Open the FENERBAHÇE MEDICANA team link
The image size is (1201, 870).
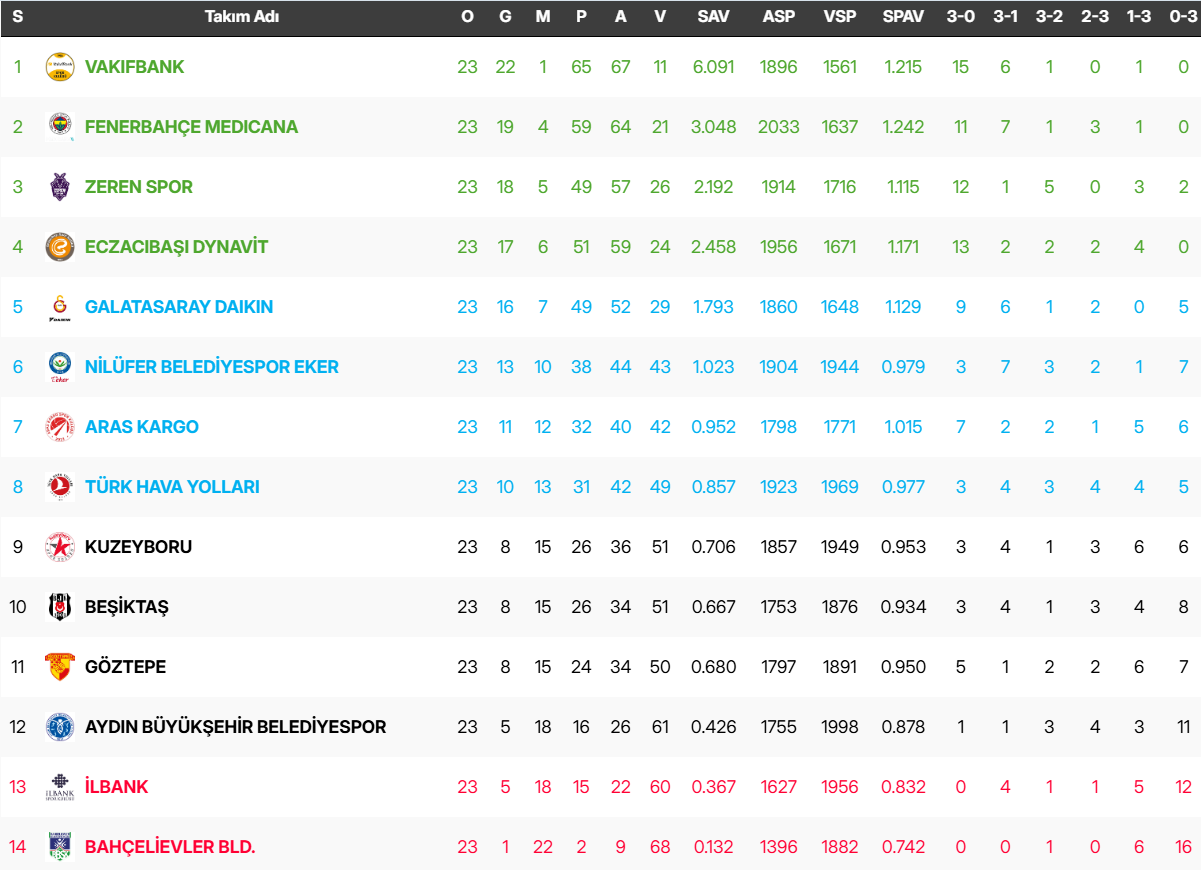192,127
